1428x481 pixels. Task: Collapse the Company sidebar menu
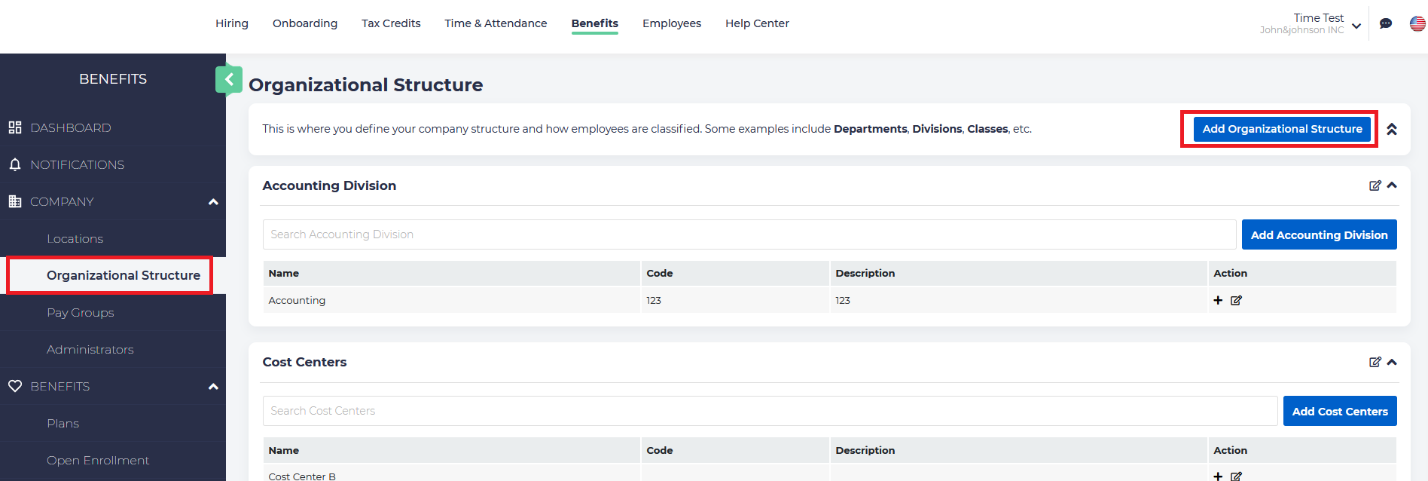212,202
